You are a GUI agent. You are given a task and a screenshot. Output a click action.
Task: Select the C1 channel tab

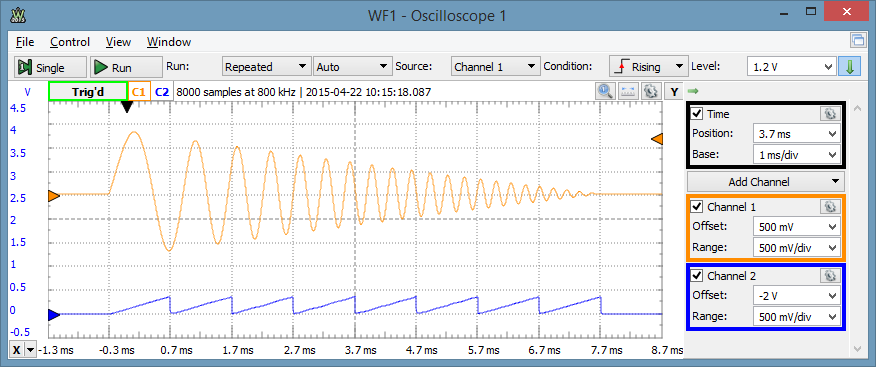(x=139, y=92)
